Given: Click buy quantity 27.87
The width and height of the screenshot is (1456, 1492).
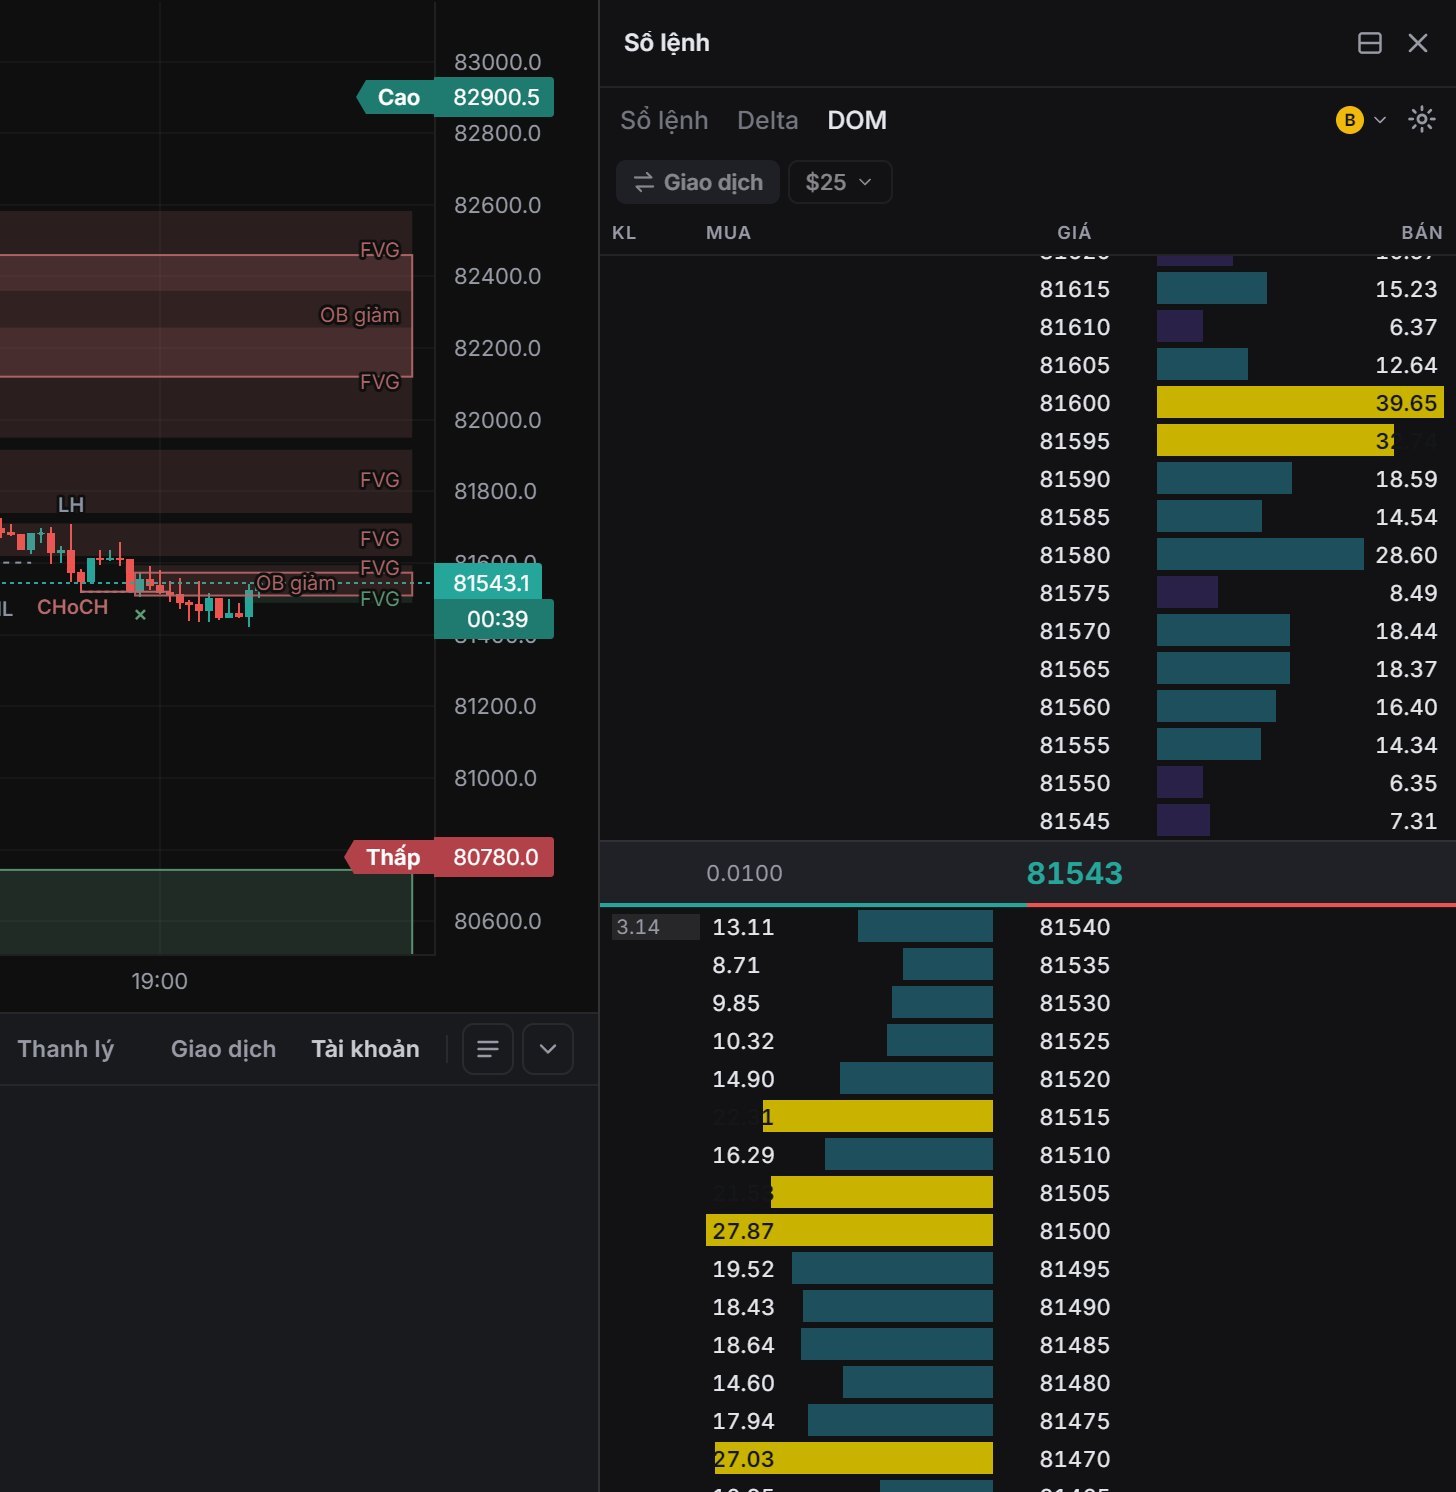Looking at the screenshot, I should point(743,1231).
